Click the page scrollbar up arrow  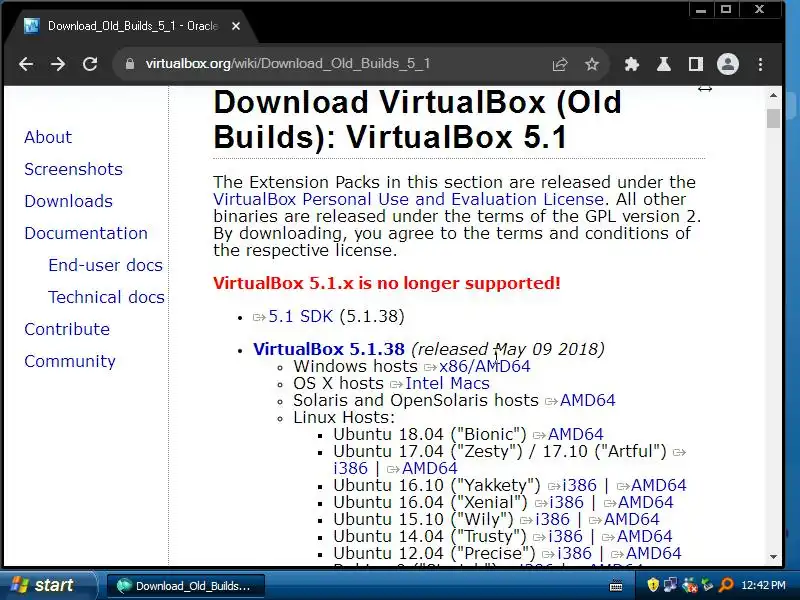point(773,95)
